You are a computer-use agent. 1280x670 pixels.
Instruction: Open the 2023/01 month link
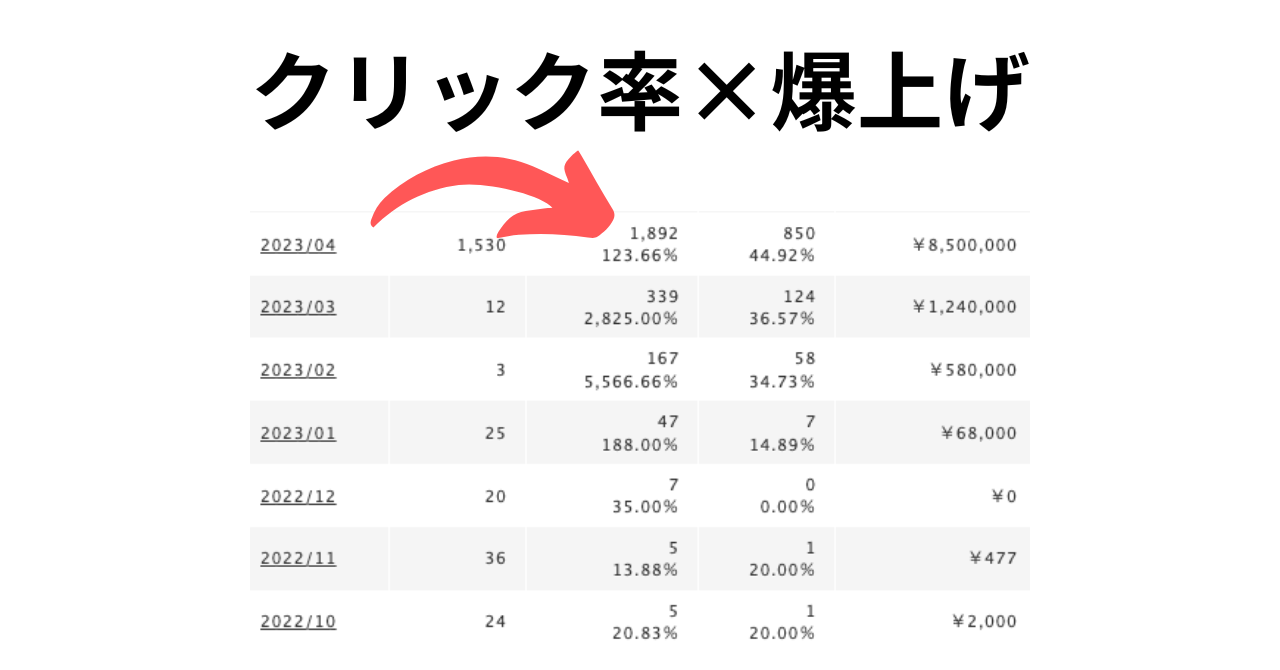[x=298, y=433]
